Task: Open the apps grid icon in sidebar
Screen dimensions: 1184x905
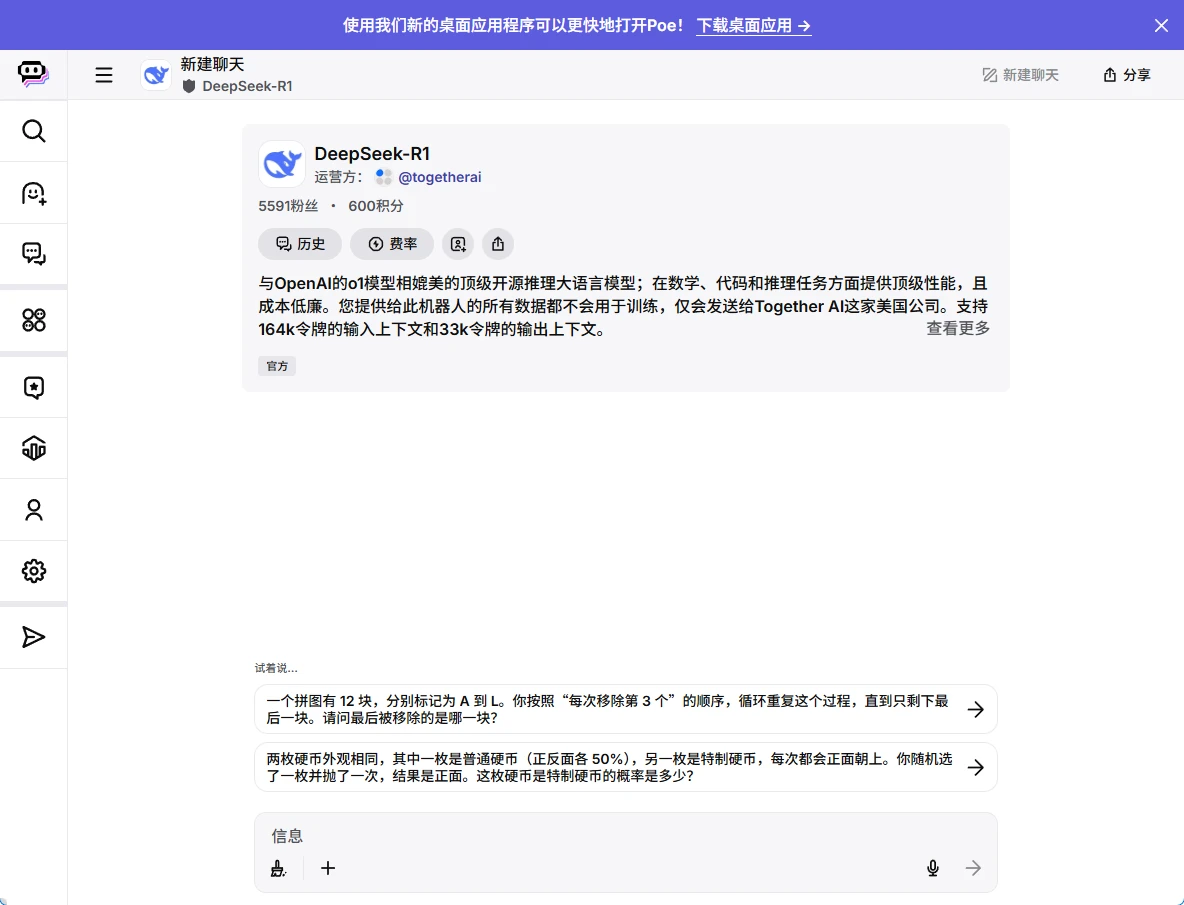Action: 33,320
